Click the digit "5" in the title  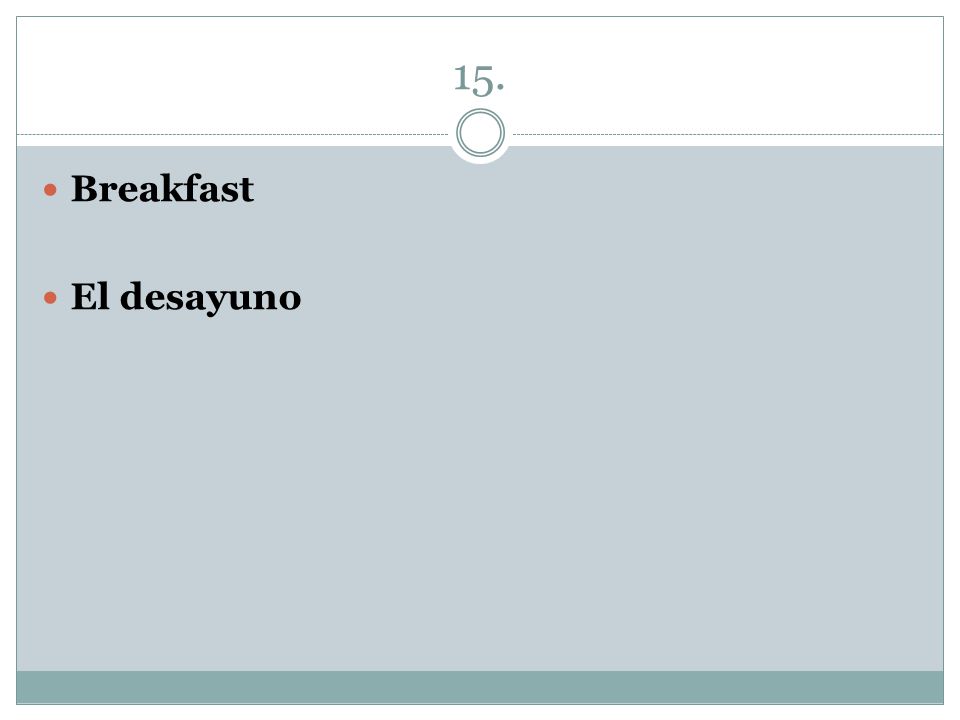483,81
